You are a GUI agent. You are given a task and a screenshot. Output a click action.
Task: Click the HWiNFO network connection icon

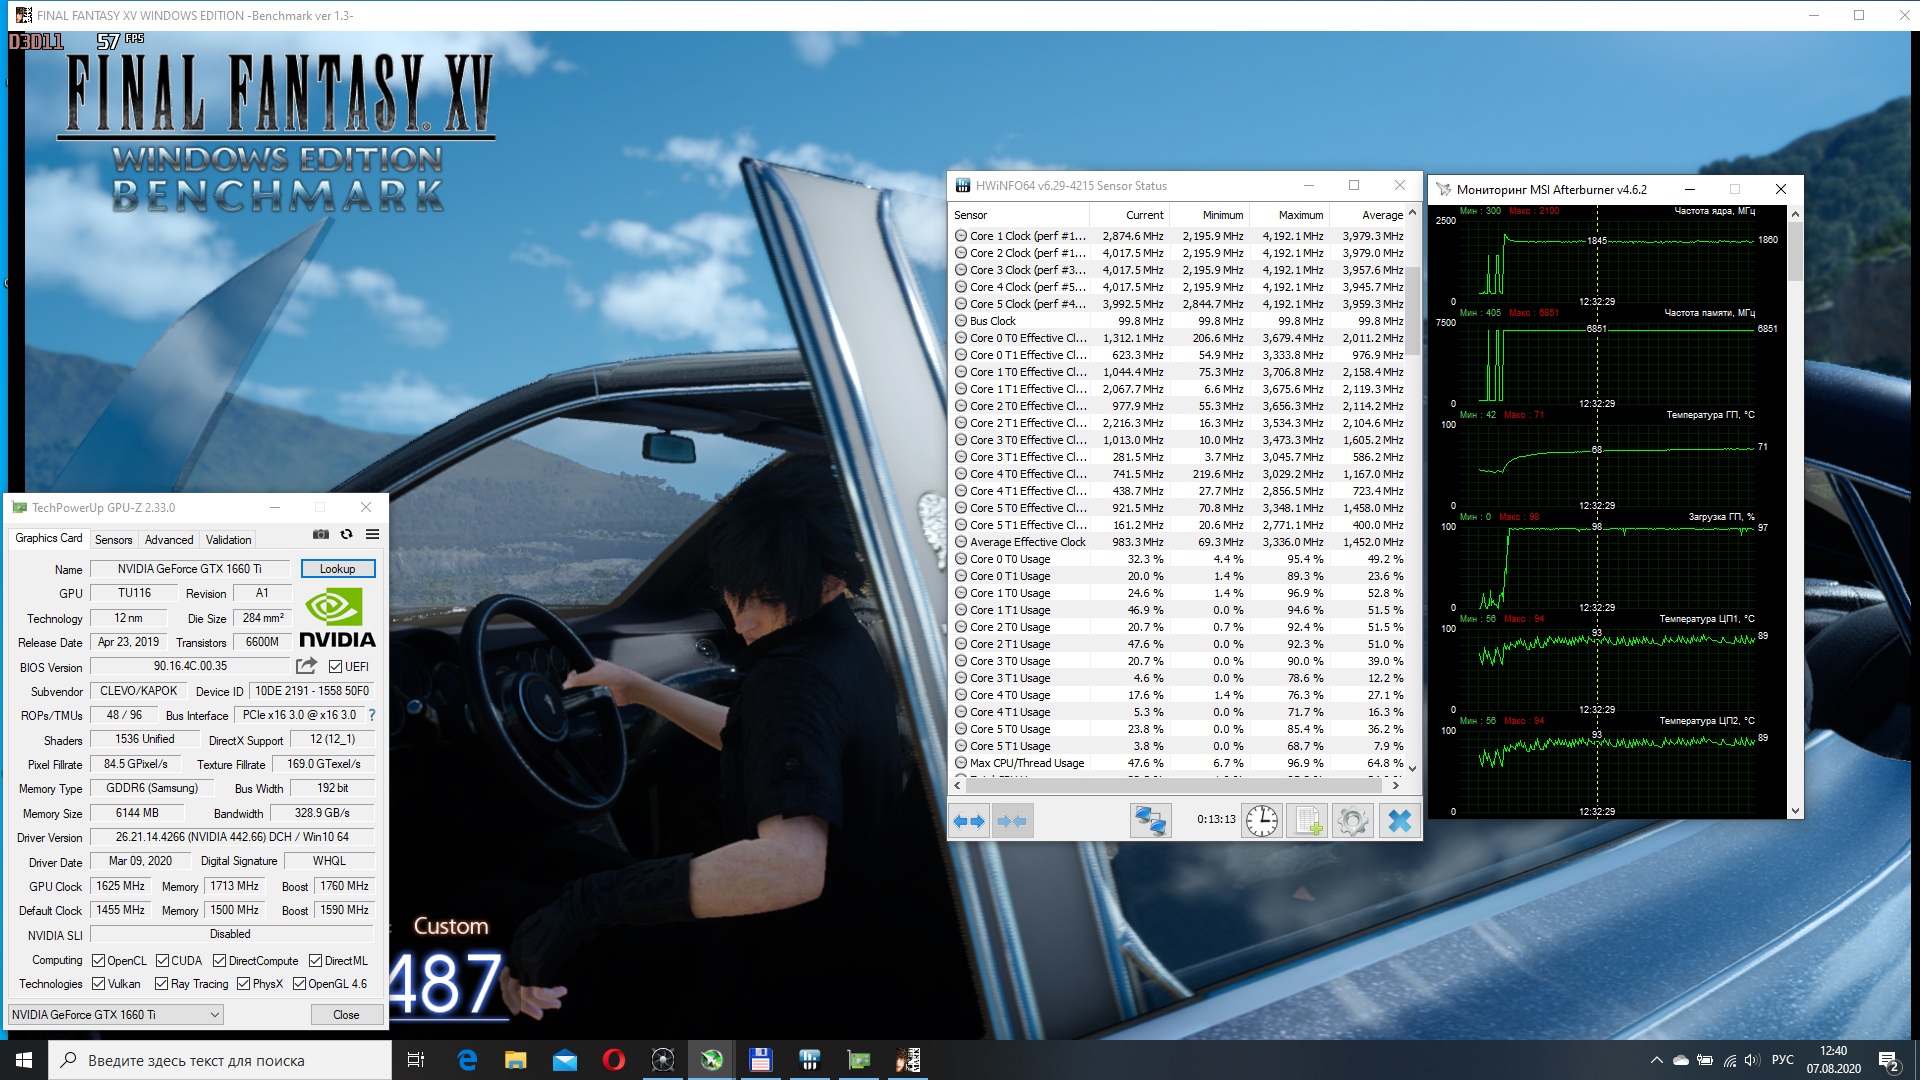pos(1150,821)
